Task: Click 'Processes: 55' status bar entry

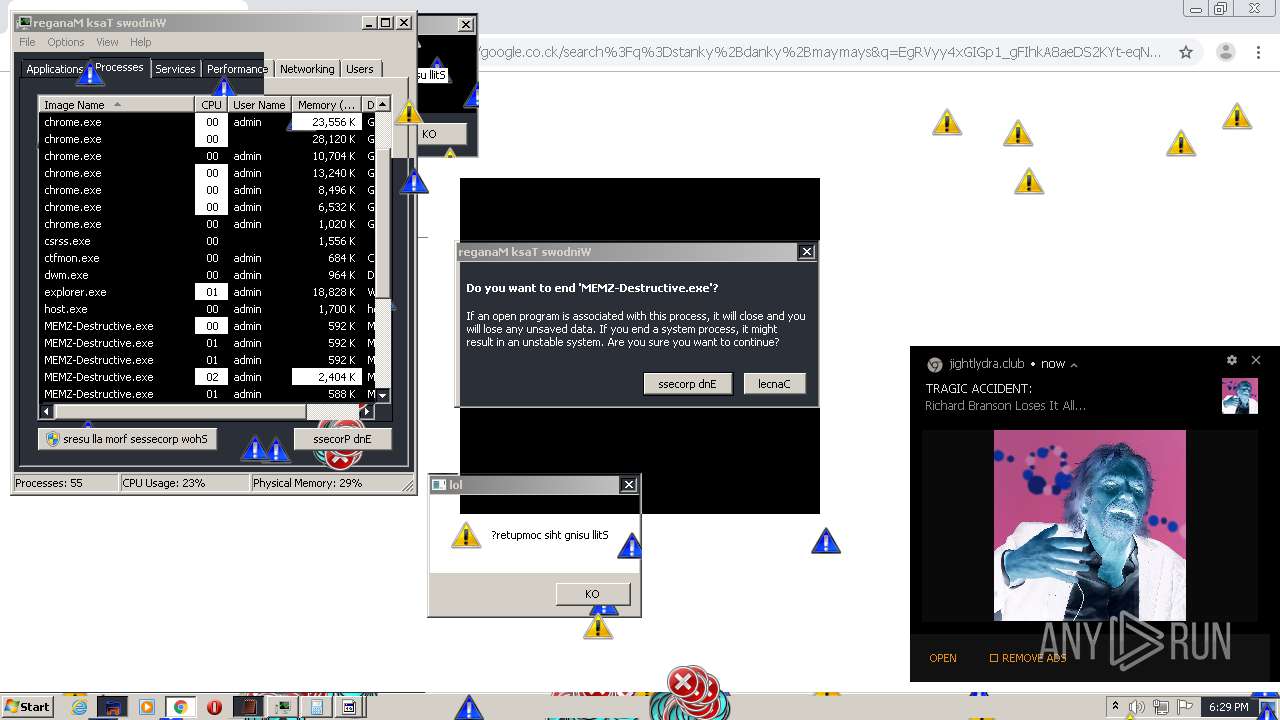Action: (65, 483)
